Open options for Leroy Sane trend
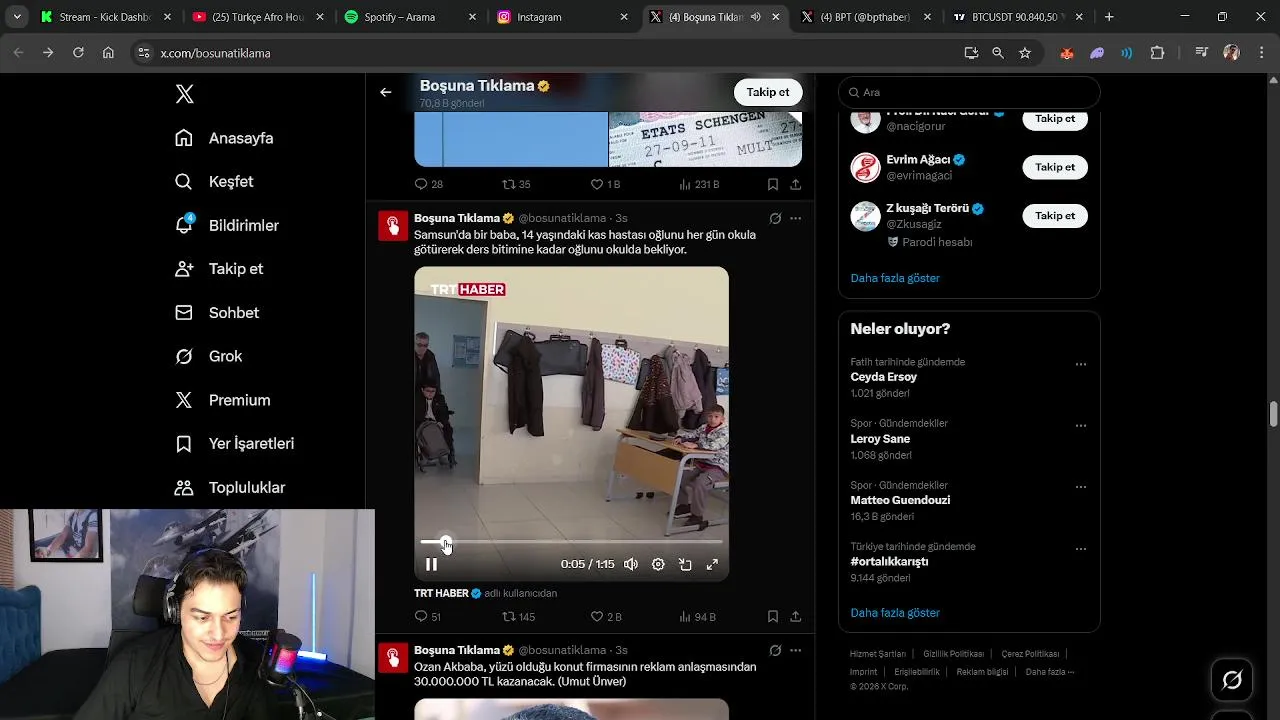The width and height of the screenshot is (1280, 720). tap(1080, 426)
